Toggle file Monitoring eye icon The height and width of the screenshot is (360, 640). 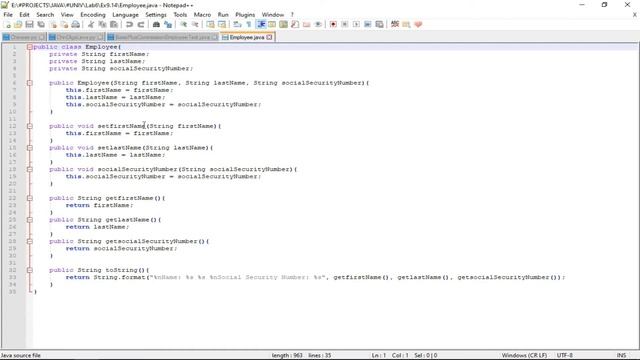tap(318, 24)
